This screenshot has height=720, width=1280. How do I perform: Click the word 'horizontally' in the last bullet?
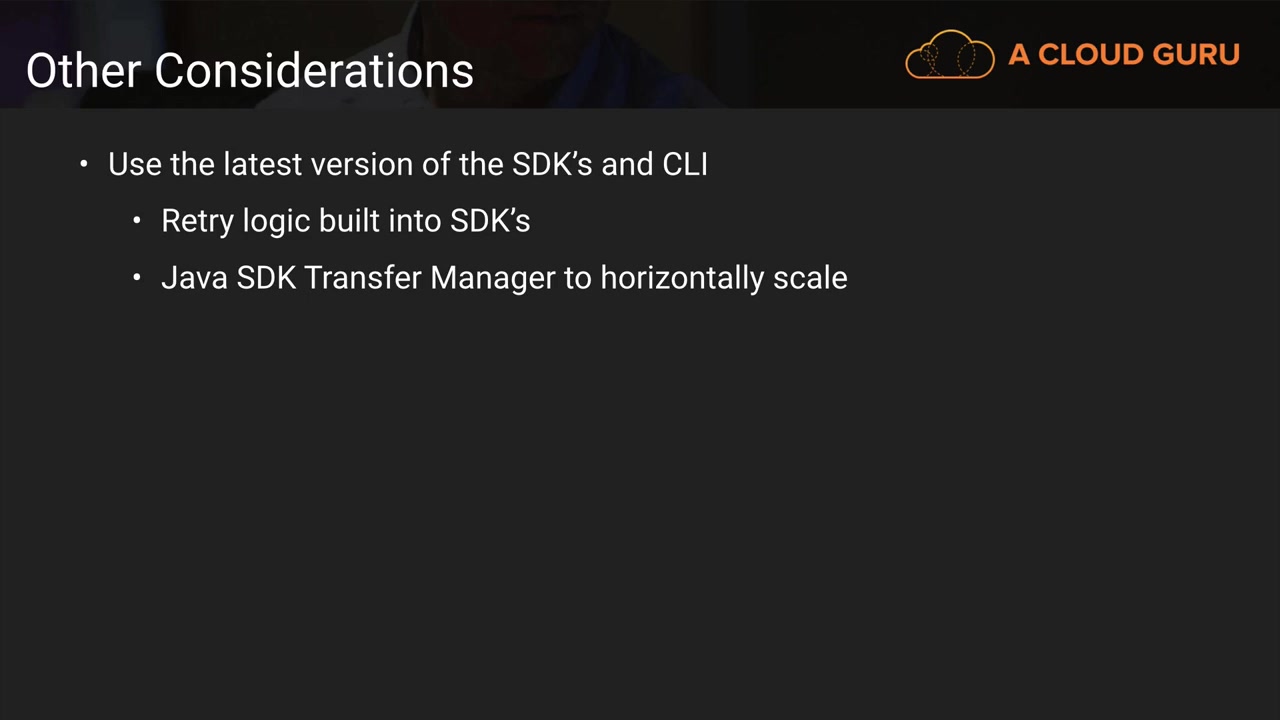click(682, 278)
